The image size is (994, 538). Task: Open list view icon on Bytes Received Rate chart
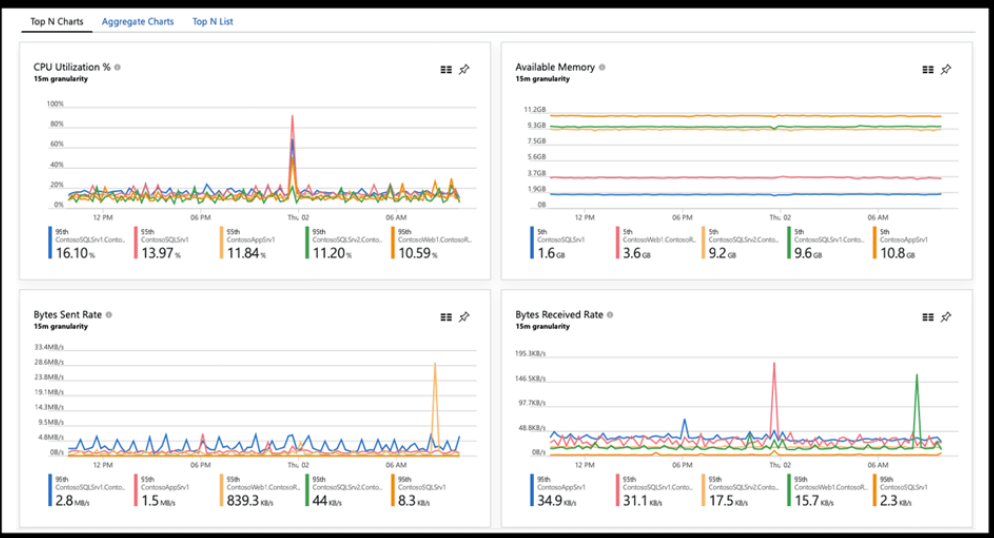click(x=928, y=317)
